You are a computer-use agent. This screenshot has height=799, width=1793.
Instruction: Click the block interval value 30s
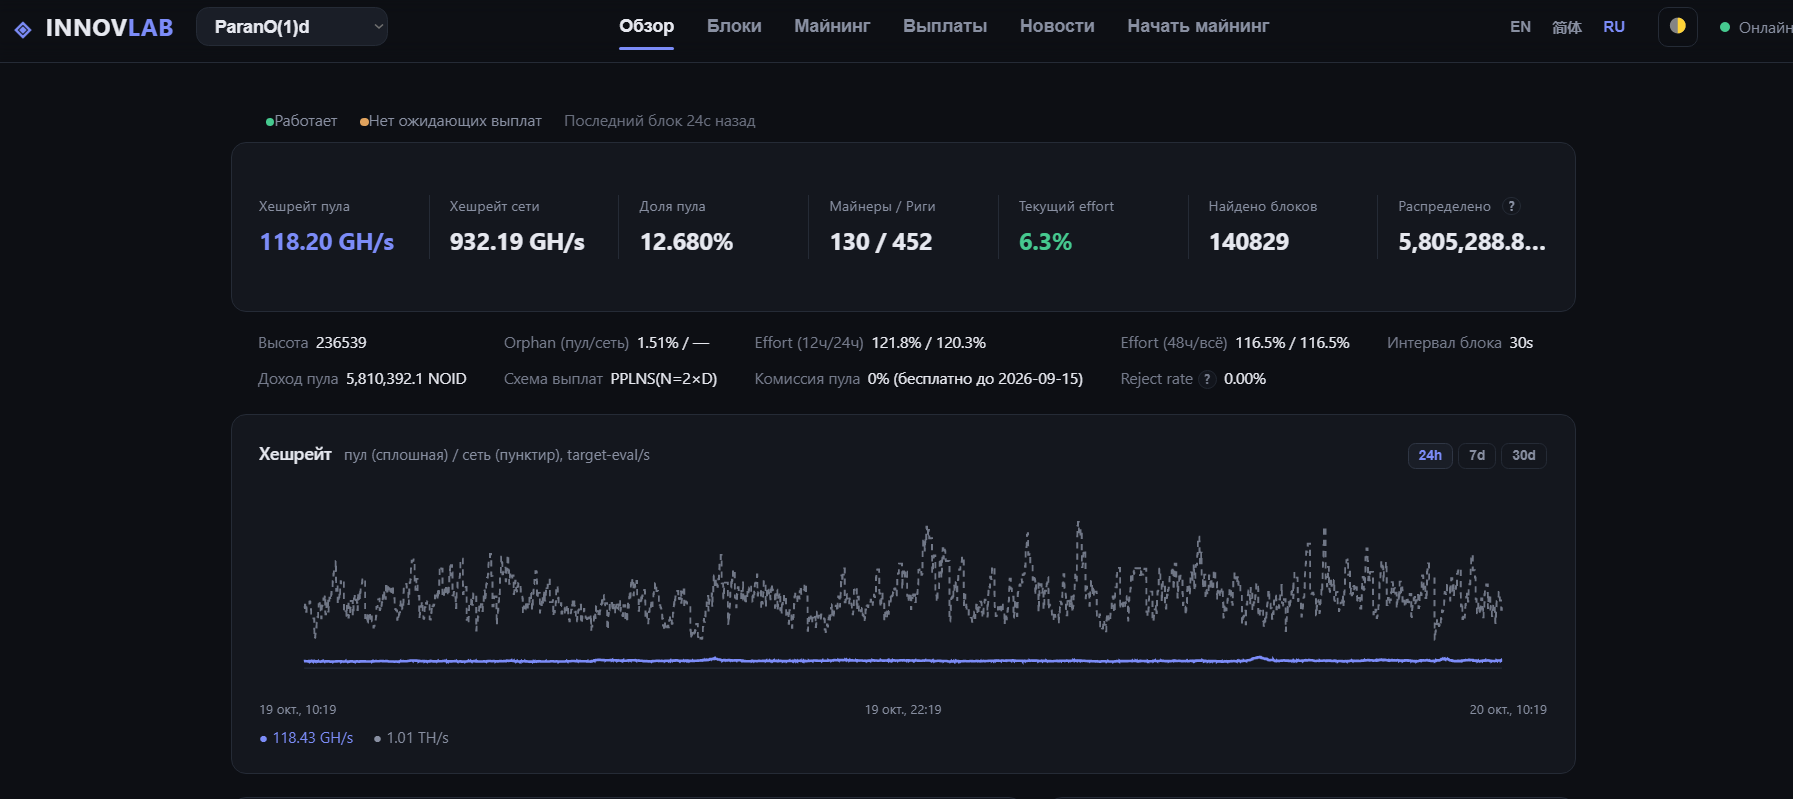(x=1521, y=343)
